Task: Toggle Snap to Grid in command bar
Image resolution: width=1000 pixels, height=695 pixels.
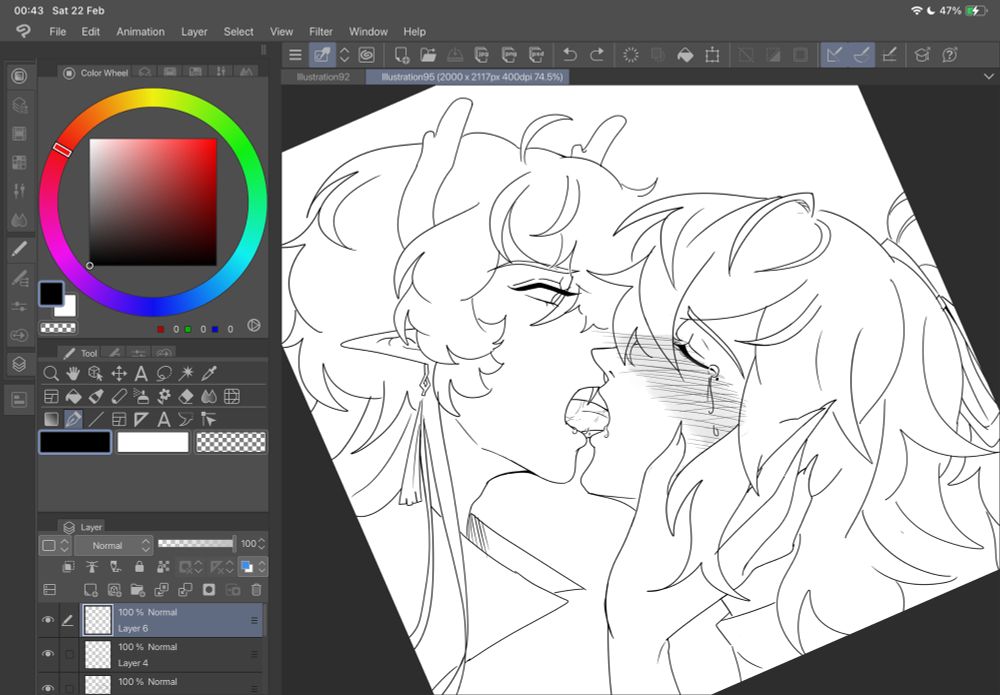Action: pos(890,55)
